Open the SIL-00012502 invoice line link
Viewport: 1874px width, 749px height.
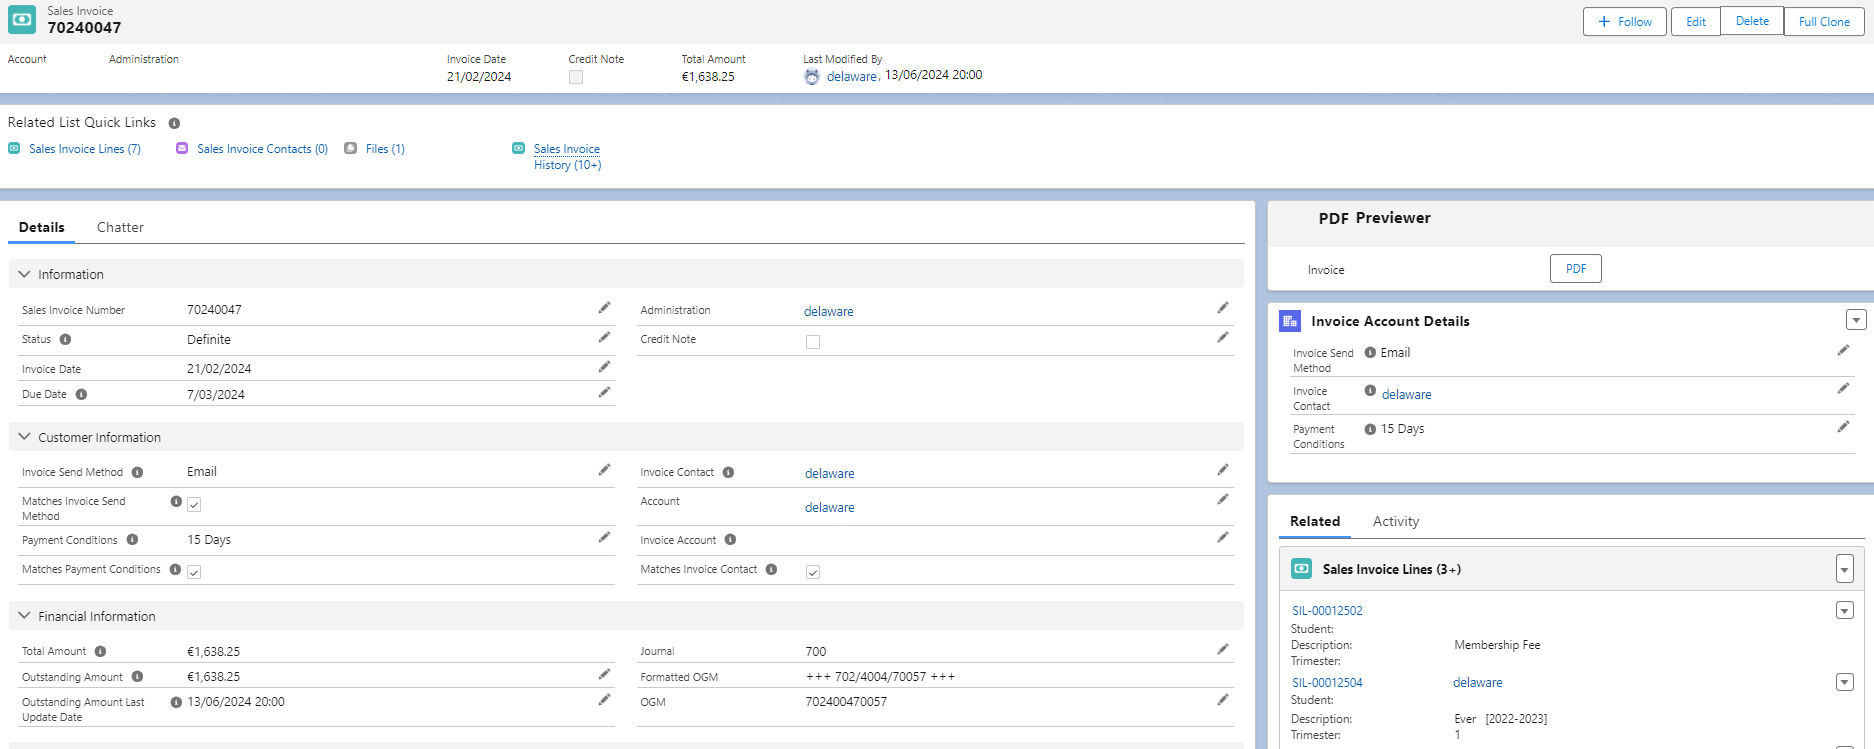pyautogui.click(x=1327, y=611)
